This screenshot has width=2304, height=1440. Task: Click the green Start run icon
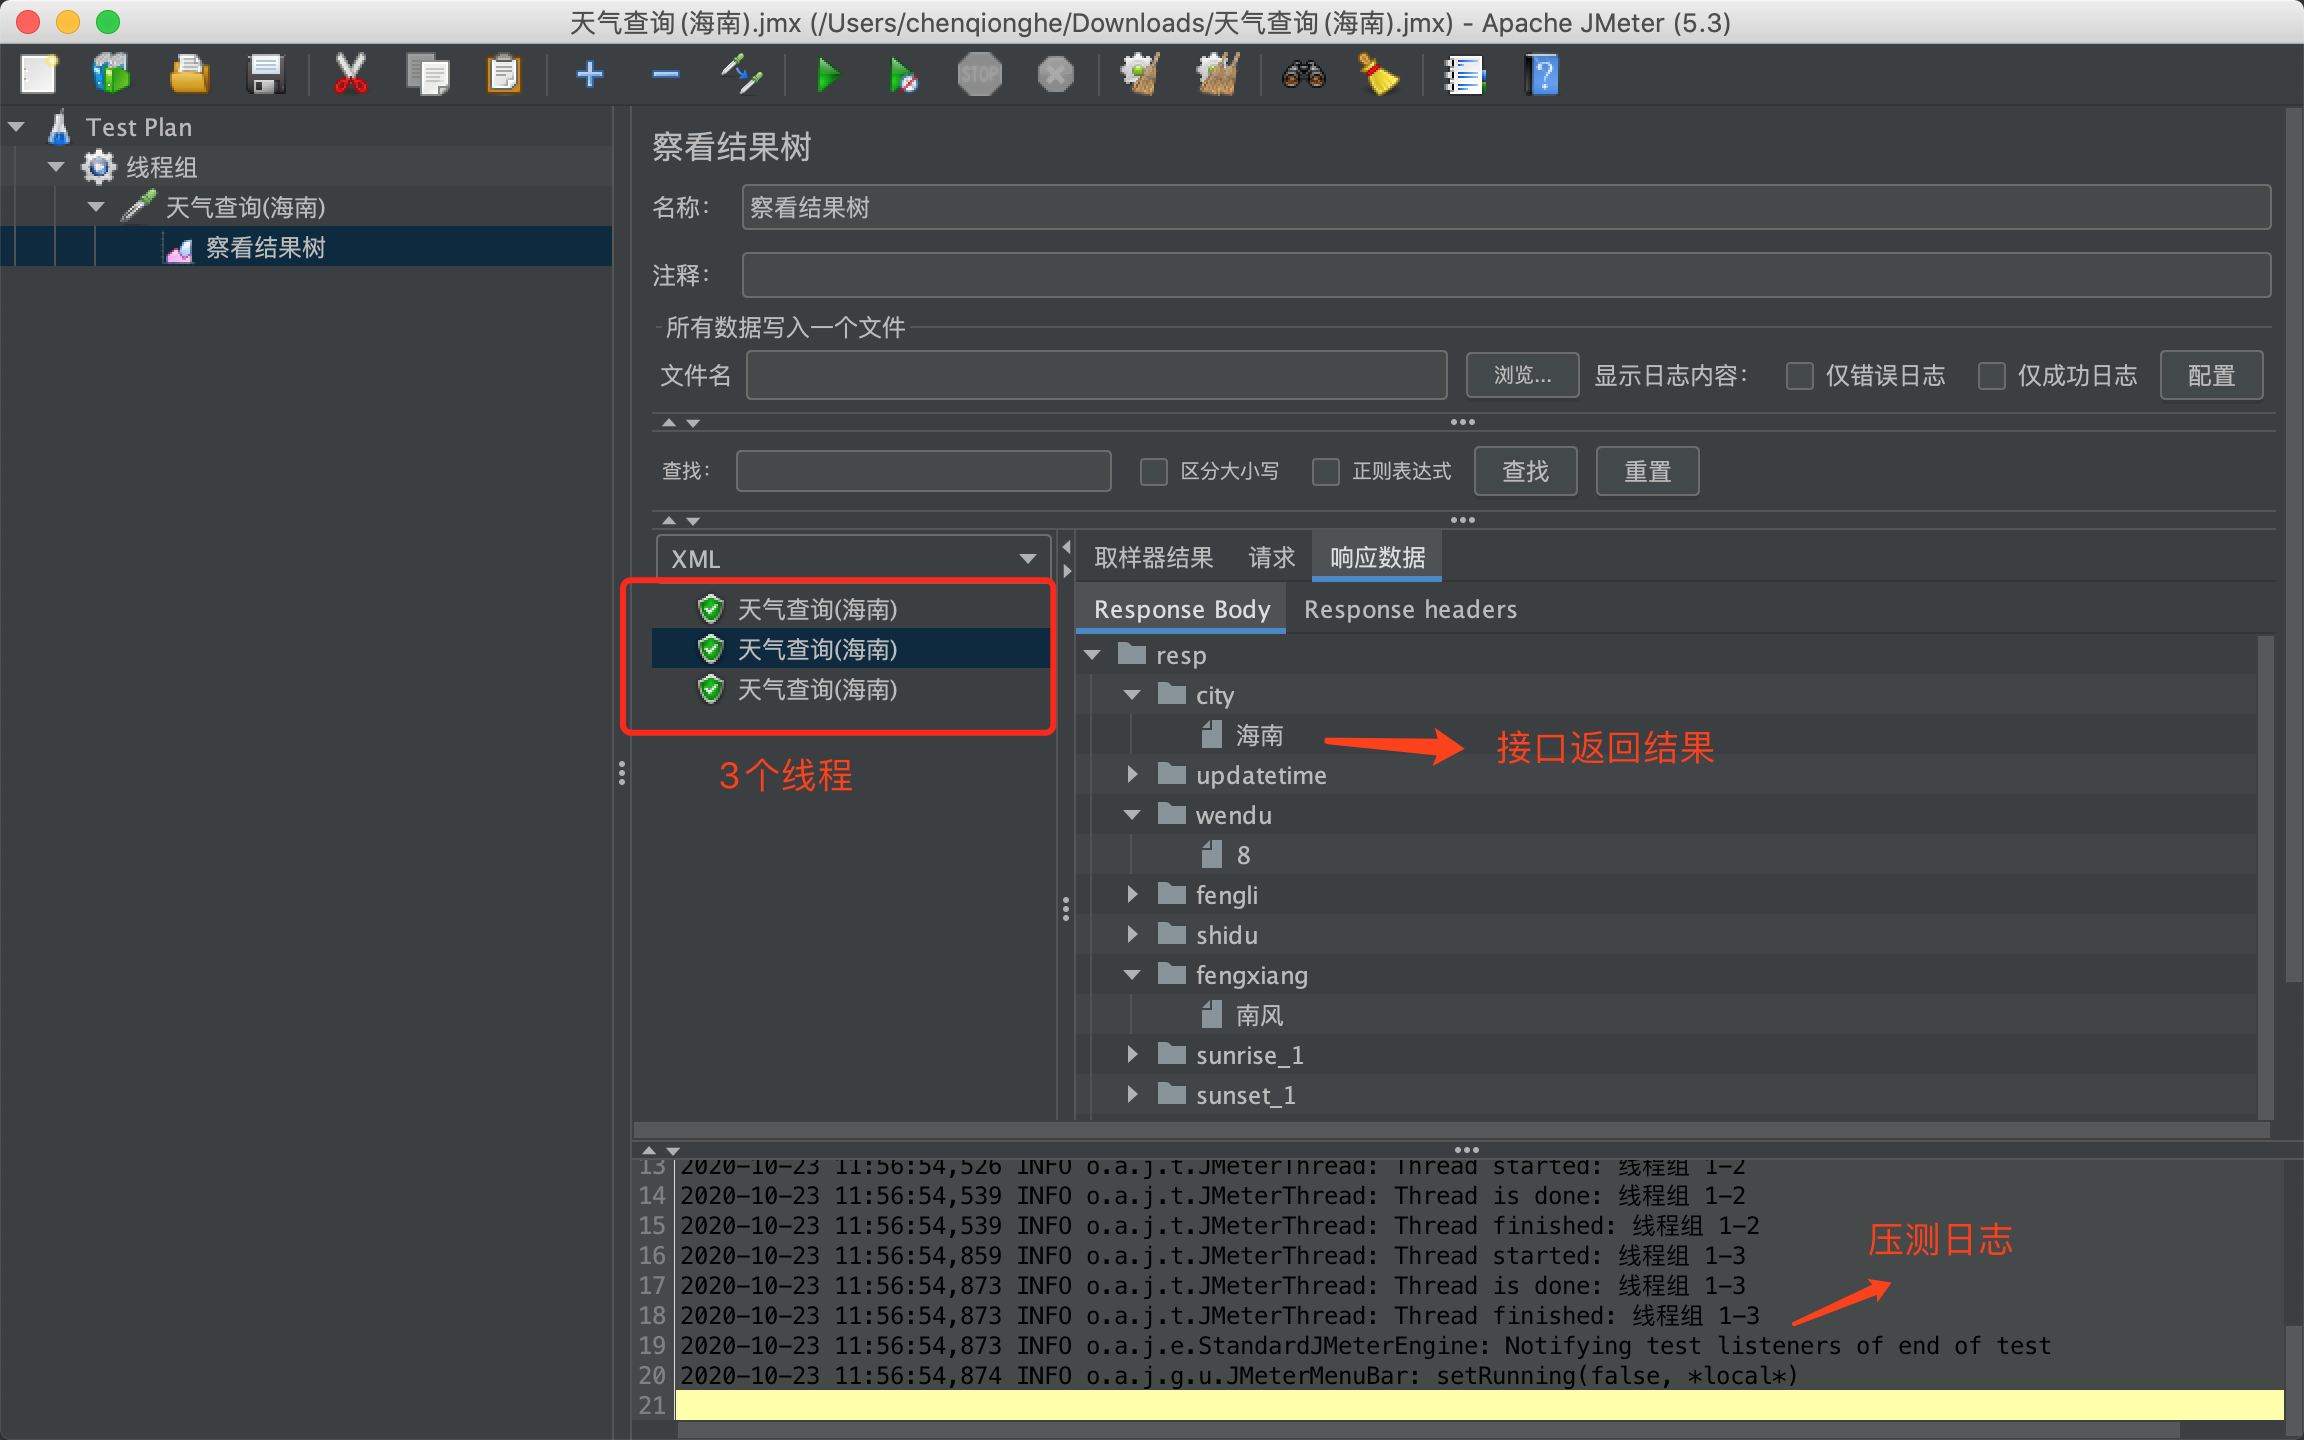tap(827, 75)
